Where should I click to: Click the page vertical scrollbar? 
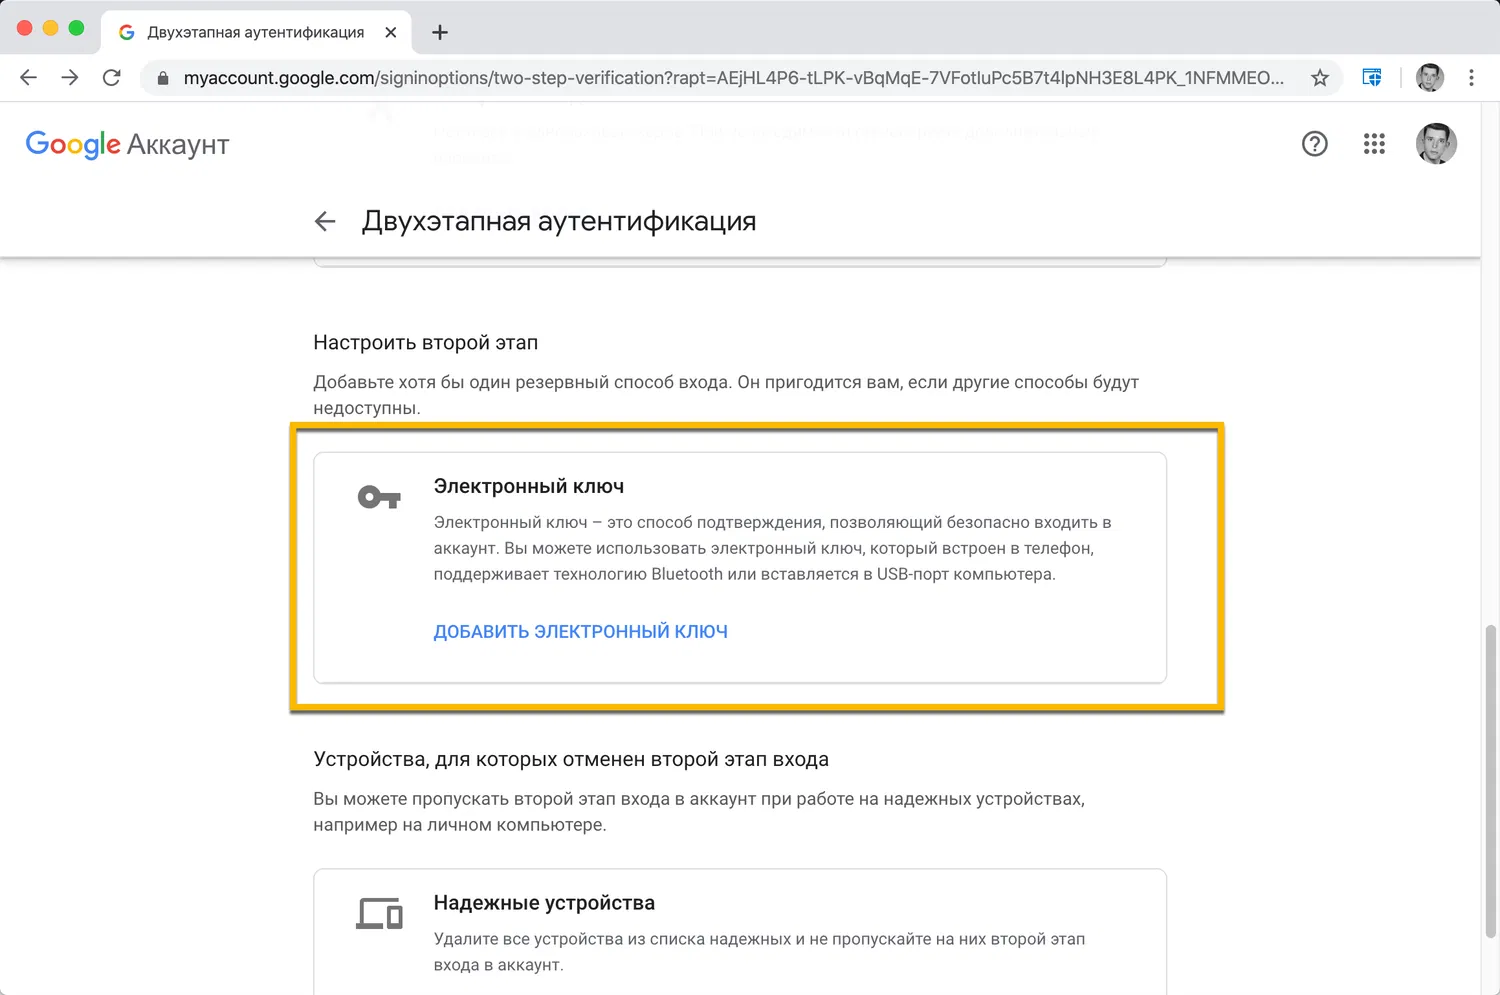point(1490,780)
